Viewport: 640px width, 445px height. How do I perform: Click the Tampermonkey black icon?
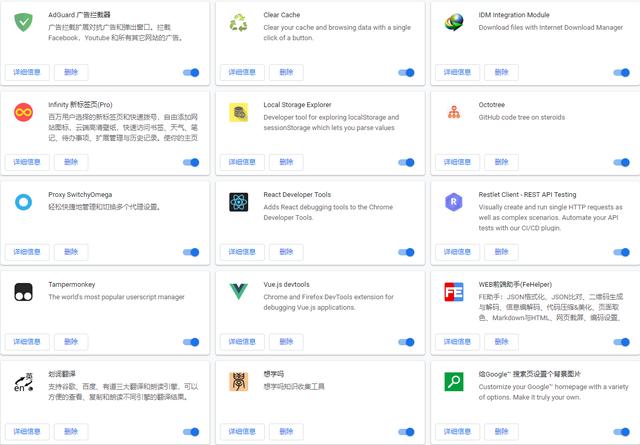[24, 292]
